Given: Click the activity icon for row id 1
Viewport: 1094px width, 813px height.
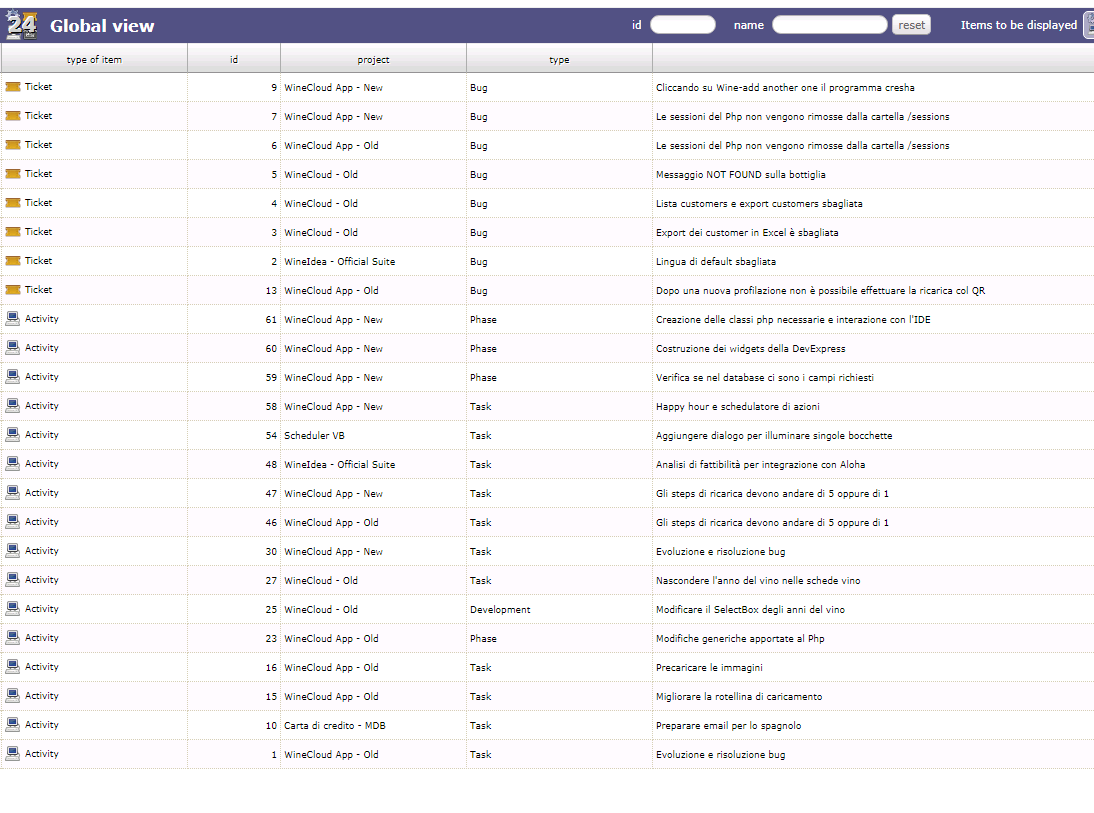Looking at the screenshot, I should pos(13,754).
